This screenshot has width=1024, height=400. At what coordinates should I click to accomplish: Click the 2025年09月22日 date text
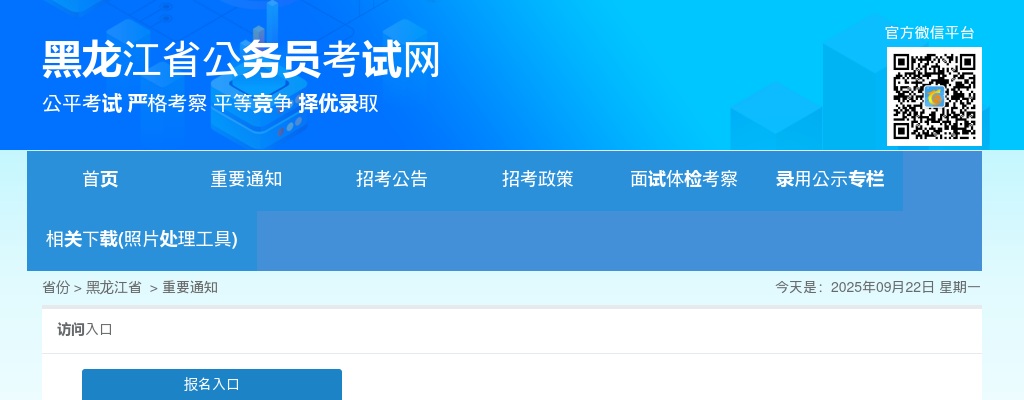pos(882,288)
